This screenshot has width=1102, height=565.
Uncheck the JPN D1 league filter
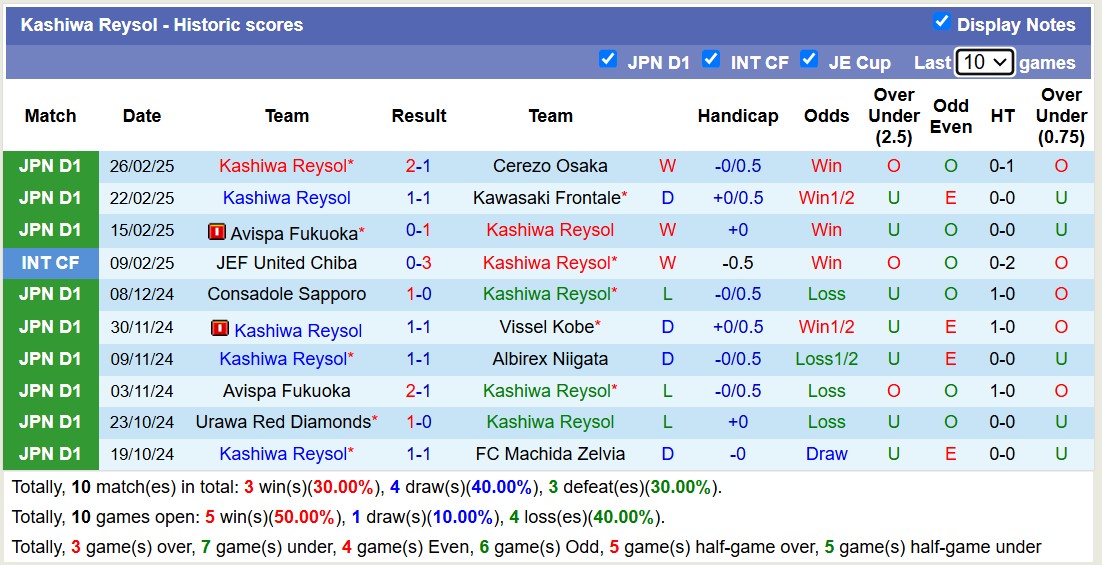coord(608,59)
